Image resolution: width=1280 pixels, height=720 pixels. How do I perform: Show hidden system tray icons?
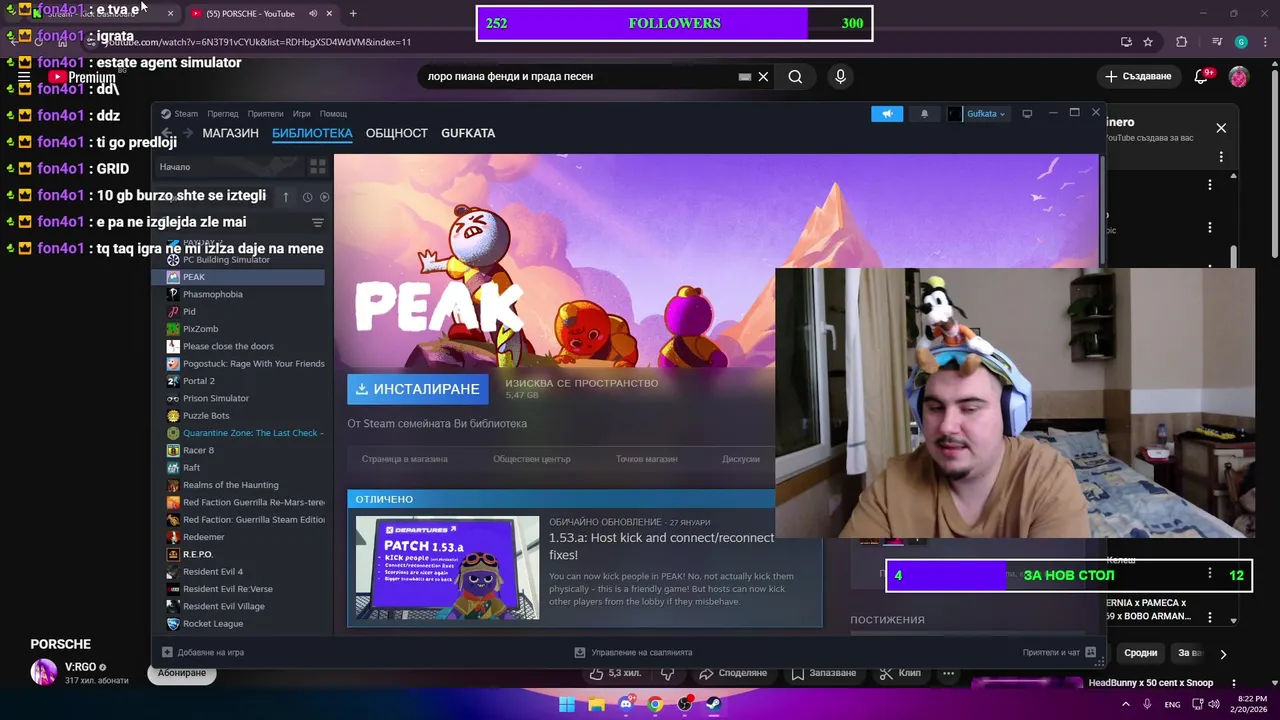[x=1128, y=704]
